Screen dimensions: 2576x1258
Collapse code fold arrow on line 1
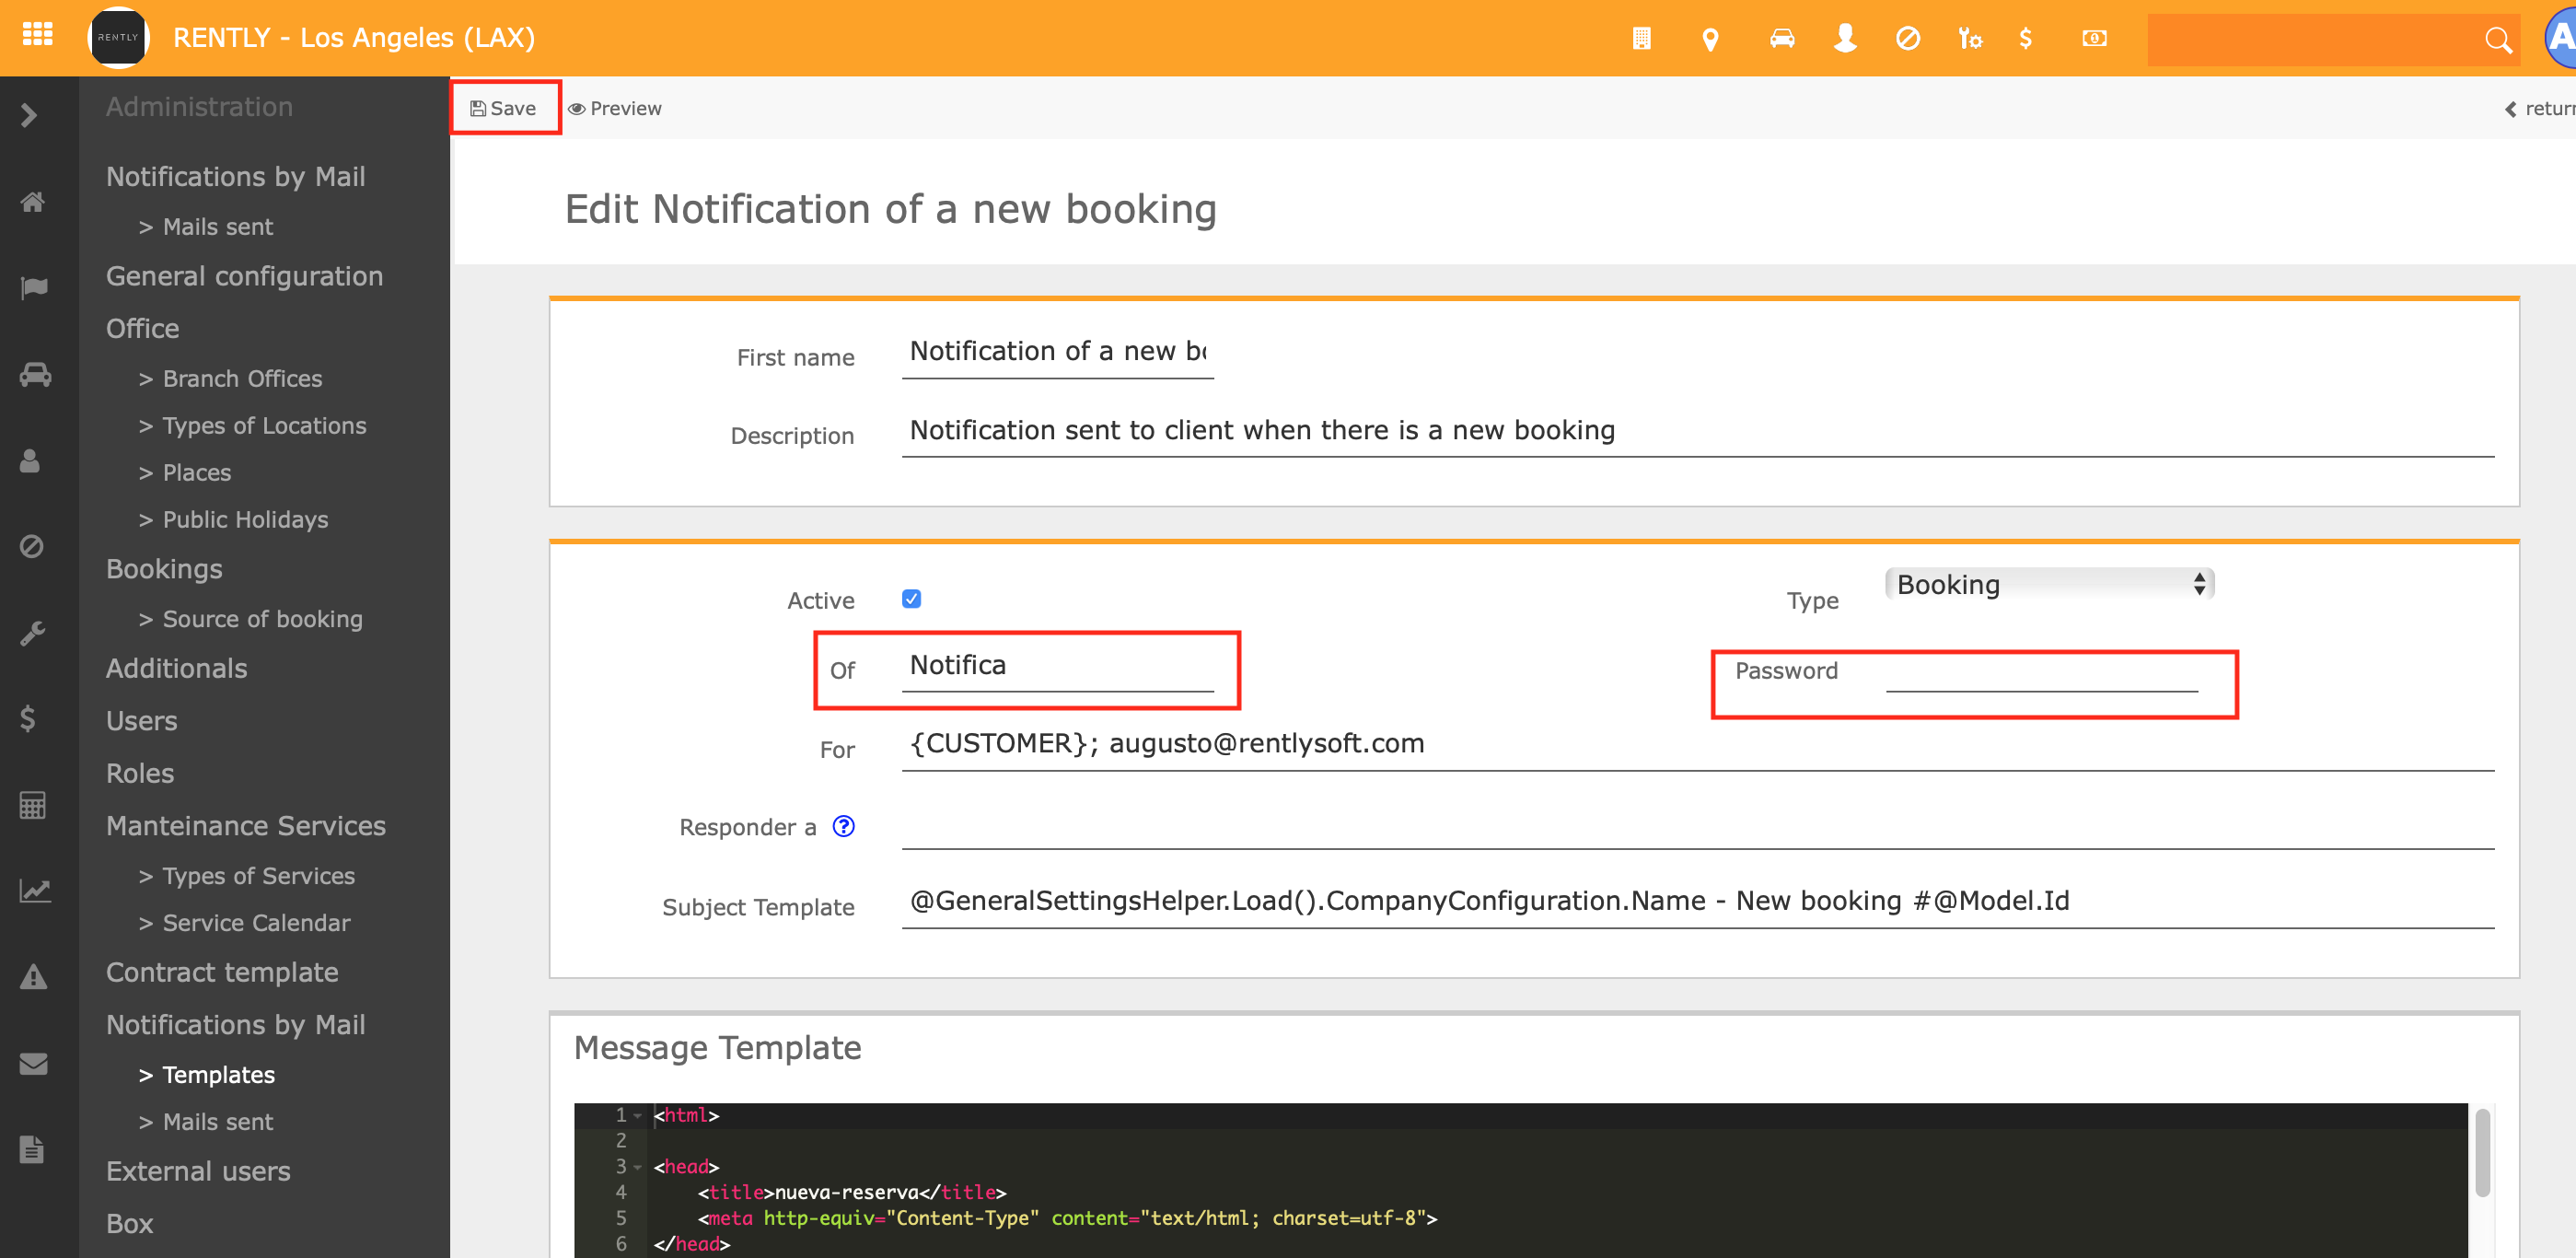[x=637, y=1115]
